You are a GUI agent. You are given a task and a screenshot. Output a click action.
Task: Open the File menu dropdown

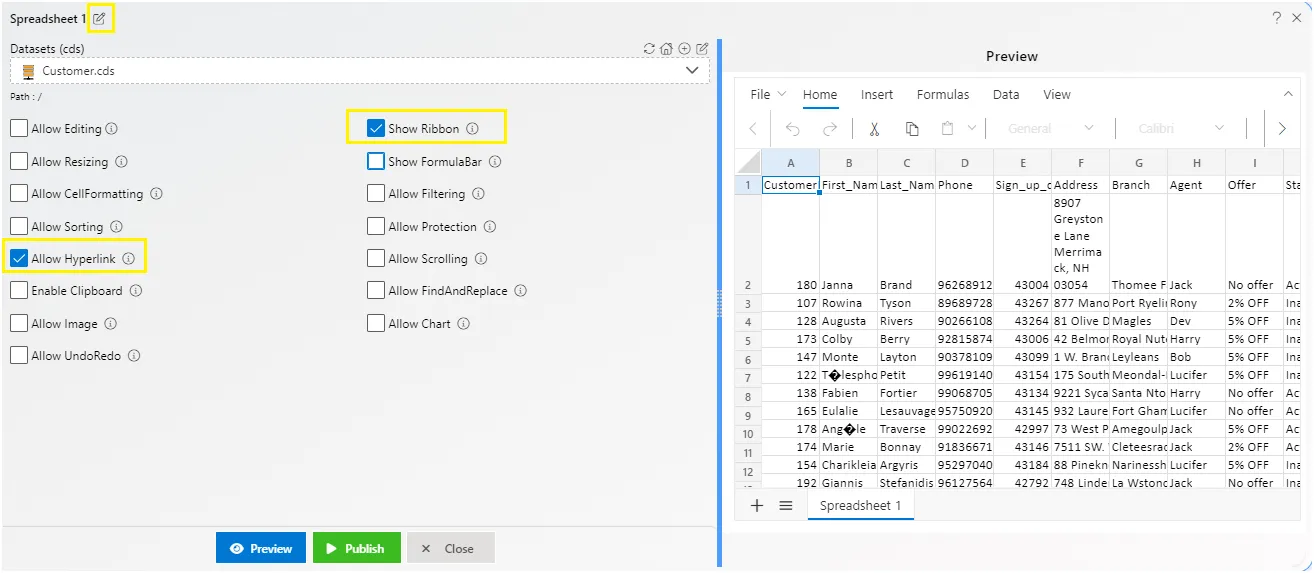[x=768, y=95]
